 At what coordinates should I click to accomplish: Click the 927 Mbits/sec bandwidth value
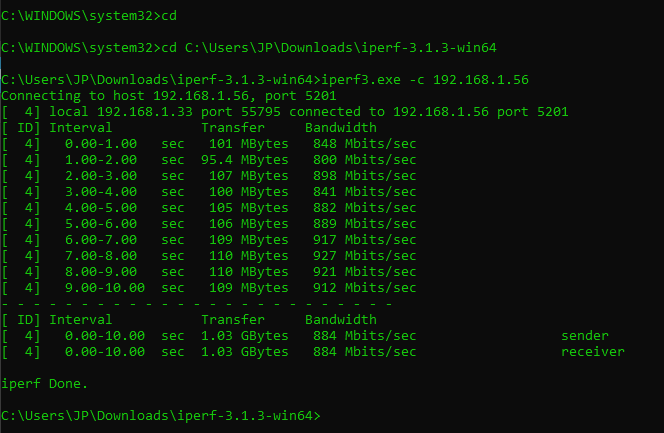[x=365, y=256]
